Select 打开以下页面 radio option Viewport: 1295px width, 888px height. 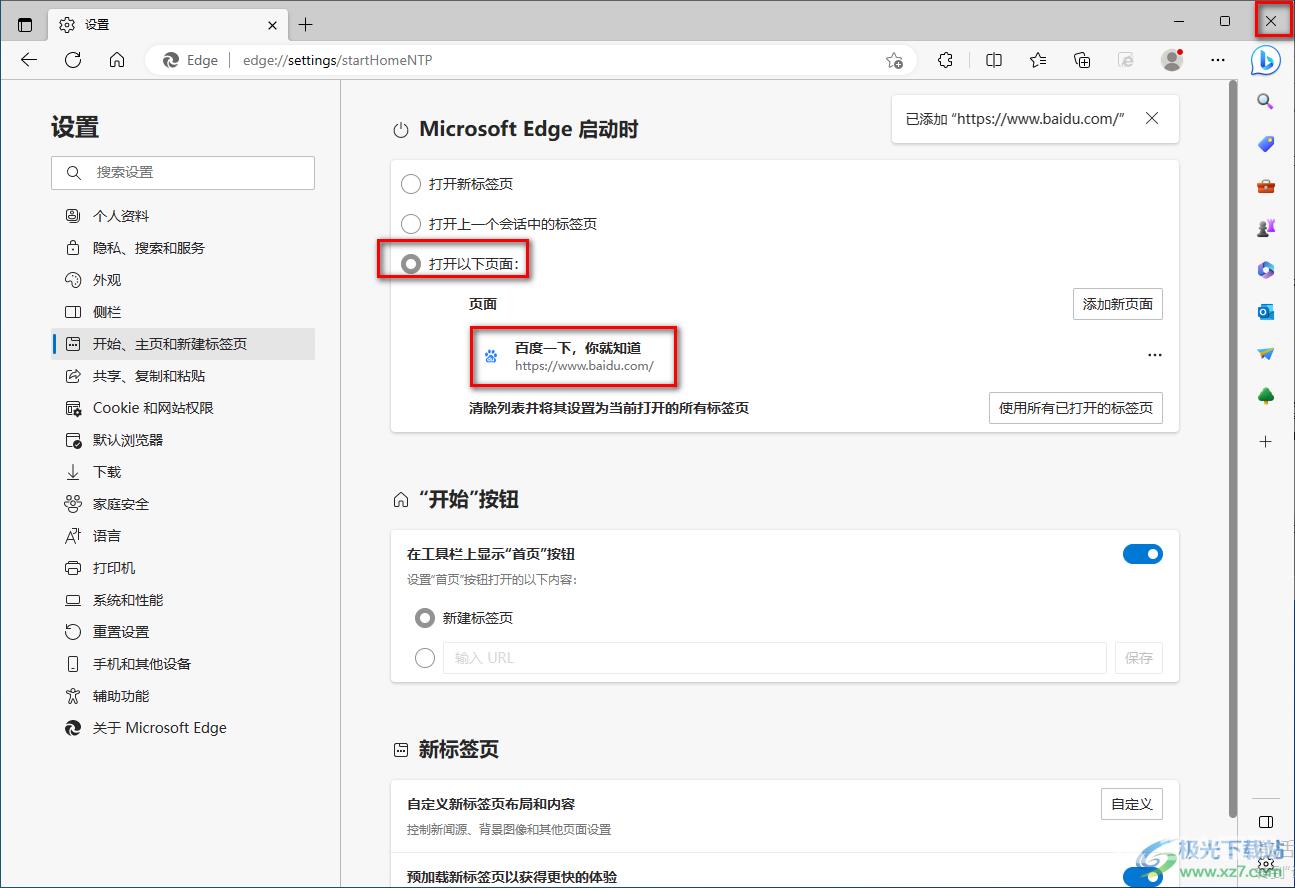(x=411, y=264)
